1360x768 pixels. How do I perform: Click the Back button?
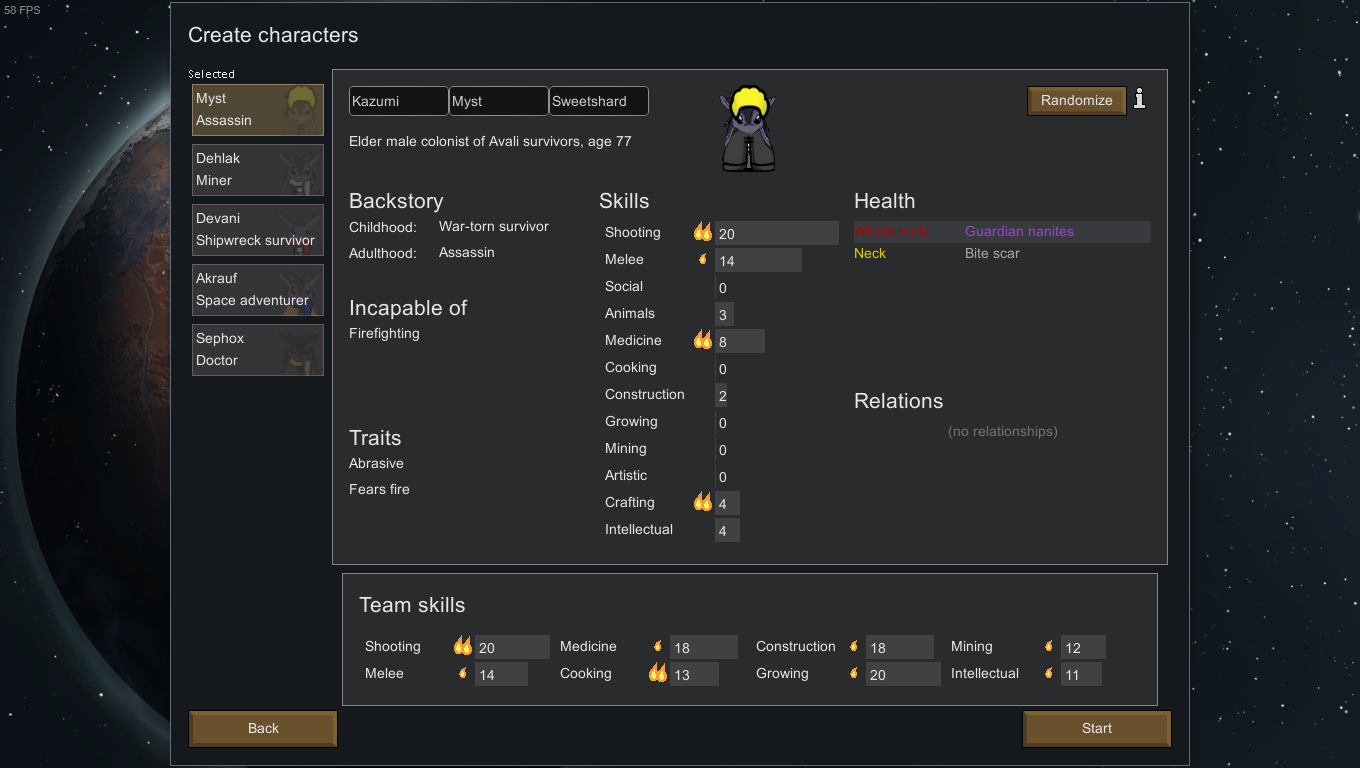click(x=263, y=728)
